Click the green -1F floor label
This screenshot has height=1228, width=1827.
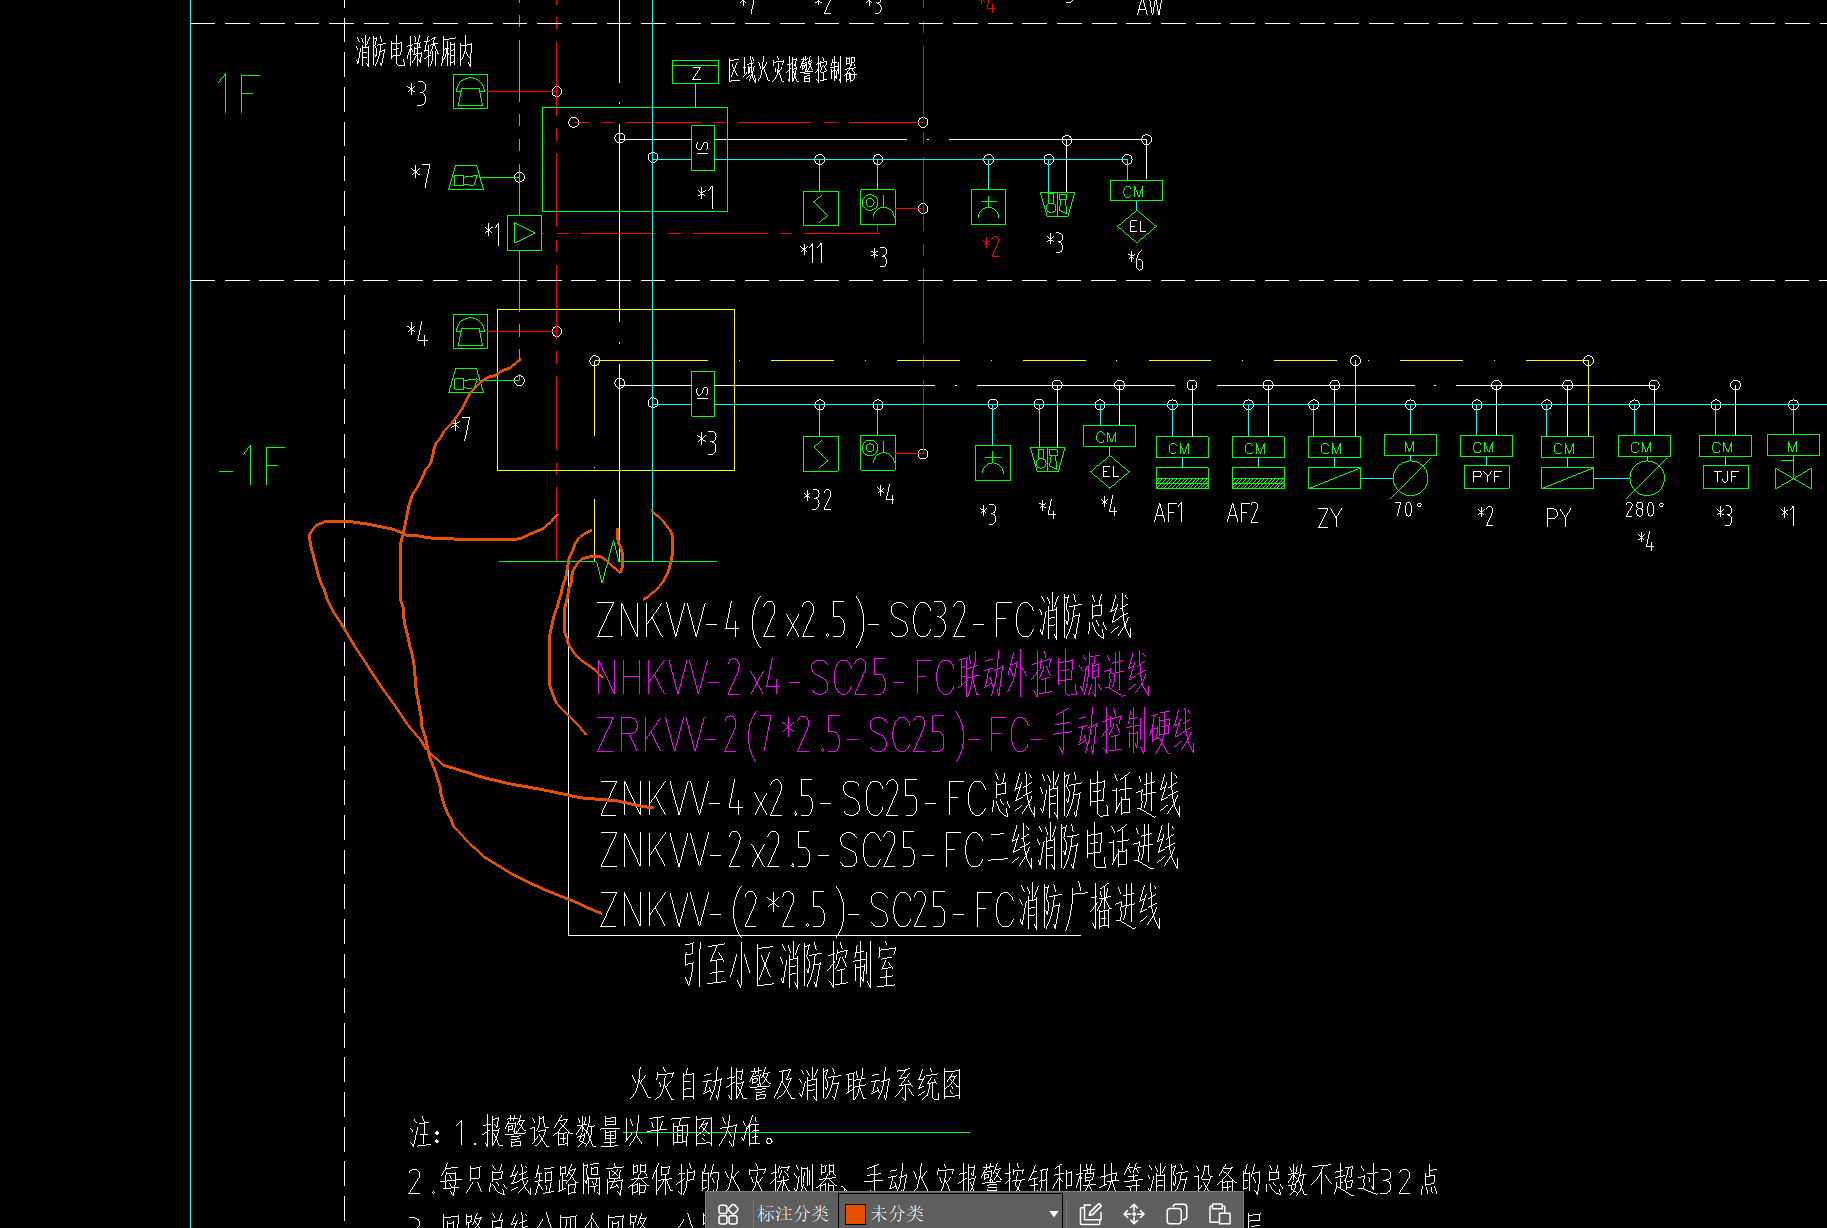pyautogui.click(x=252, y=466)
